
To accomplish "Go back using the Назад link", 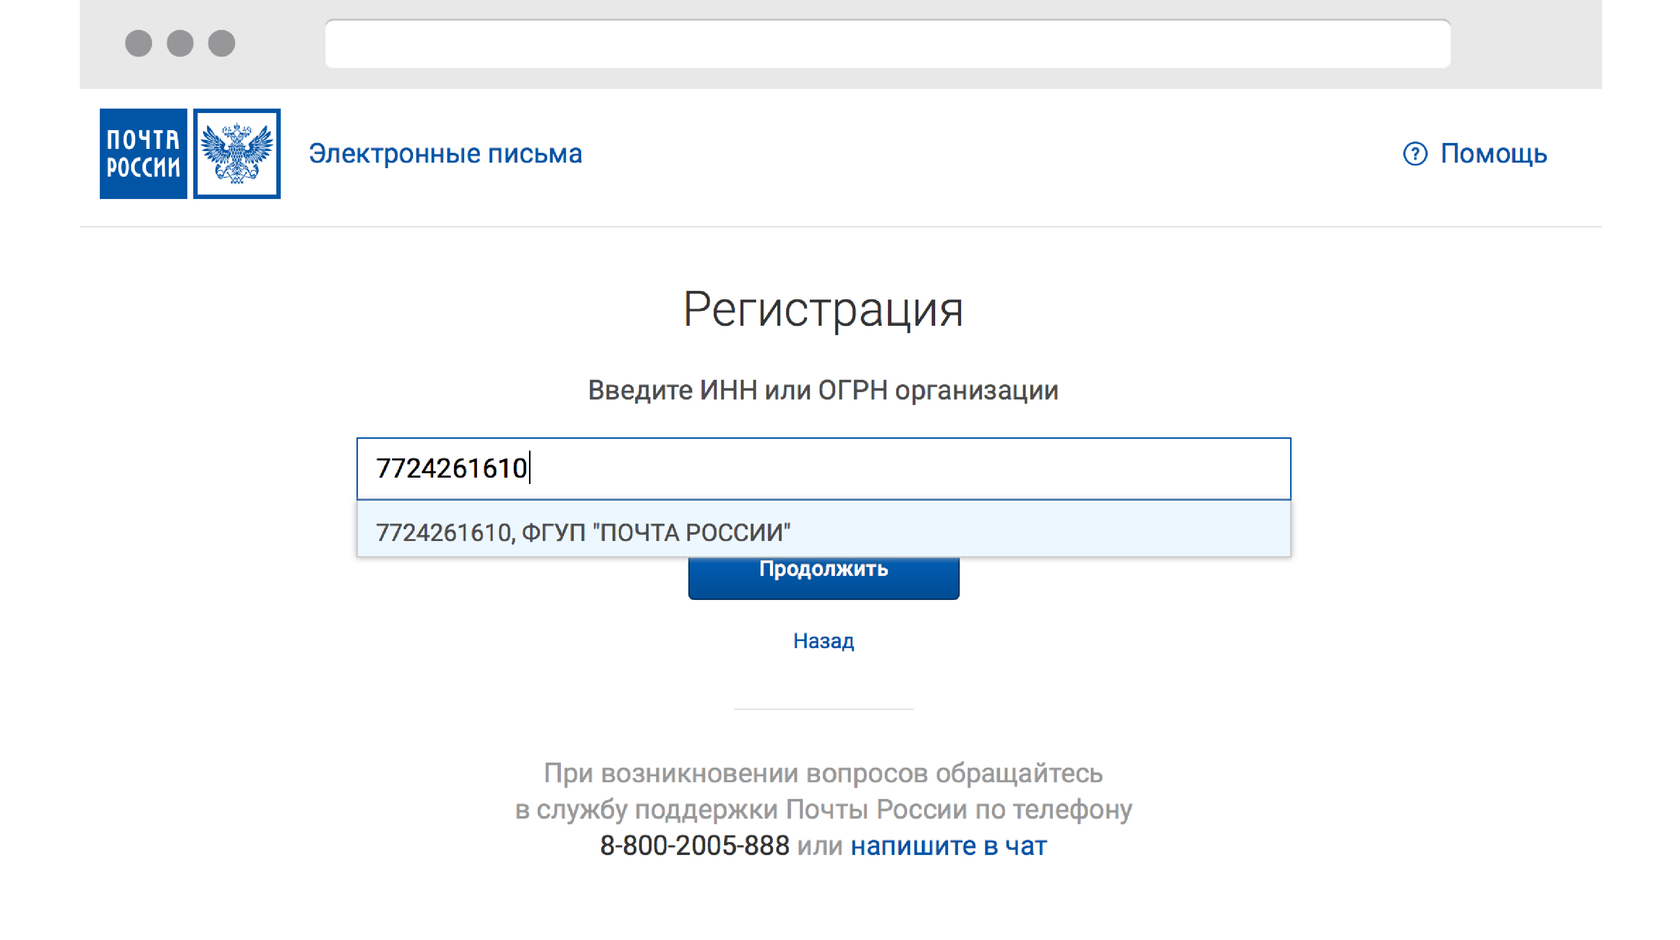I will coord(823,641).
